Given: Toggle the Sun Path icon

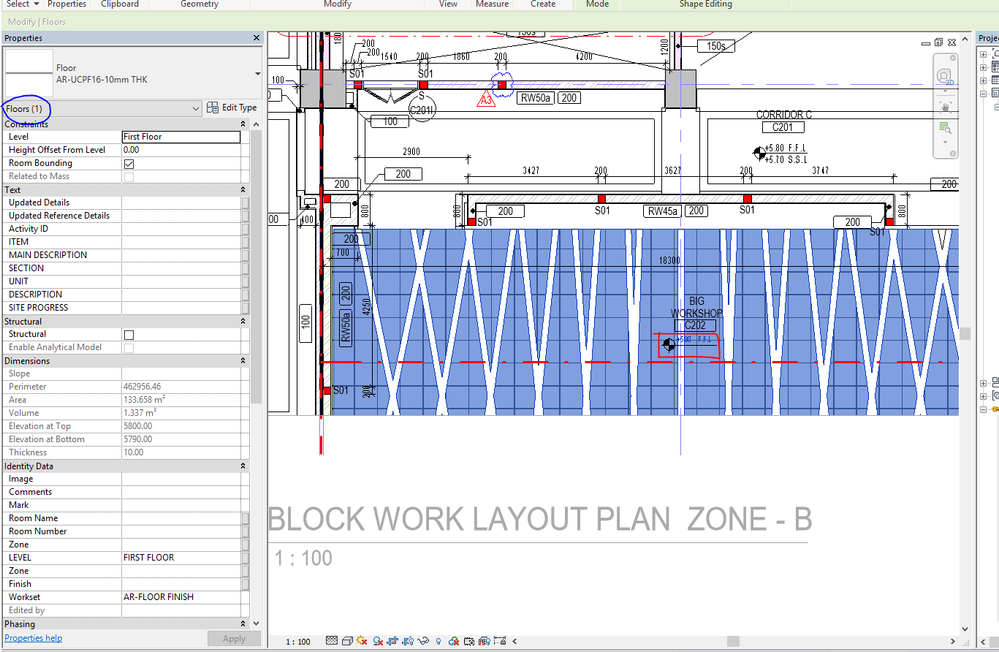Looking at the screenshot, I should tap(362, 641).
